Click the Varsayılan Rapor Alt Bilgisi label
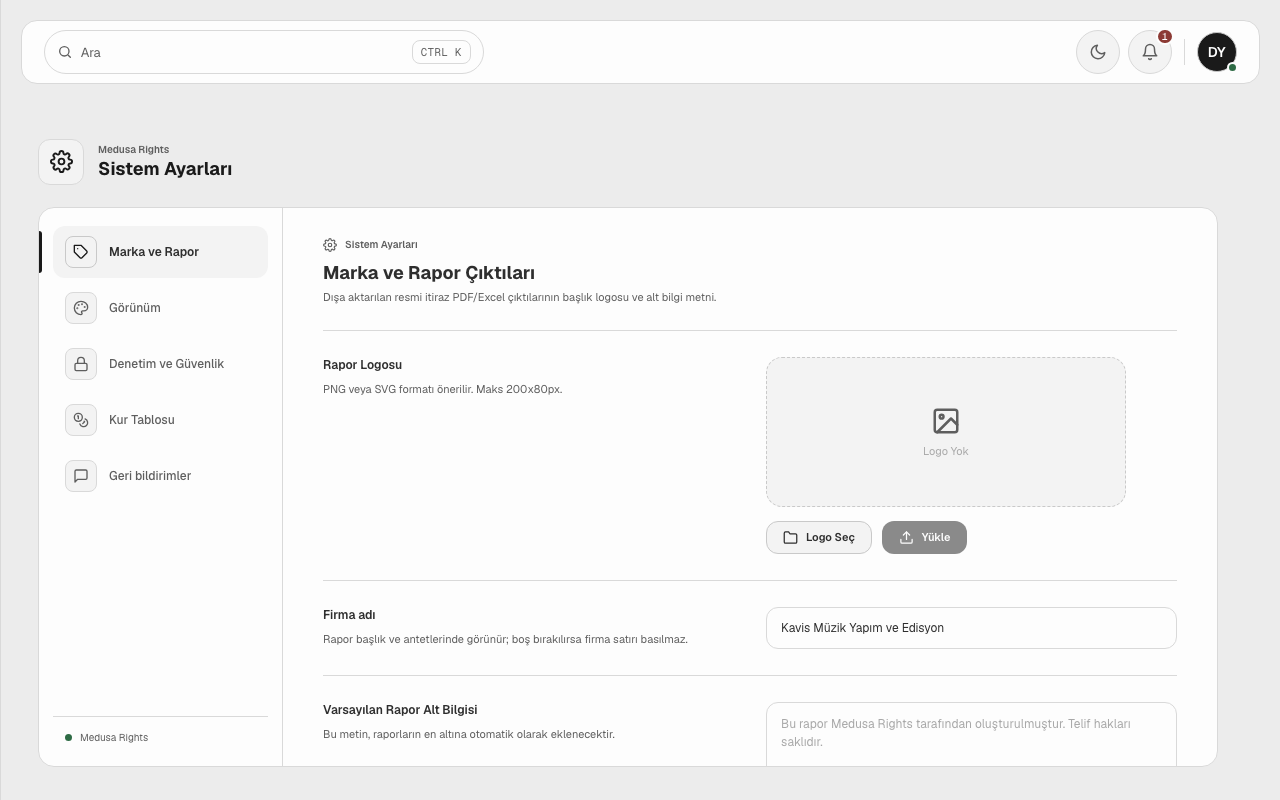The image size is (1280, 800). pyautogui.click(x=400, y=710)
